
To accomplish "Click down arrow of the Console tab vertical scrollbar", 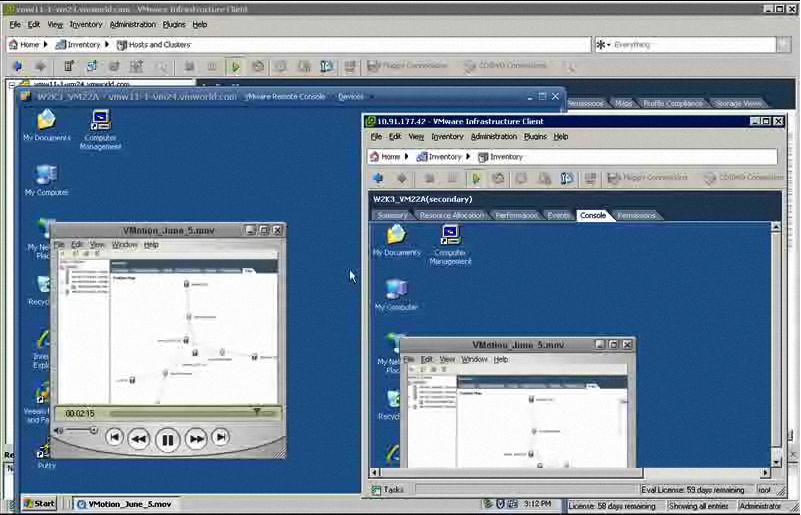I will click(x=776, y=463).
